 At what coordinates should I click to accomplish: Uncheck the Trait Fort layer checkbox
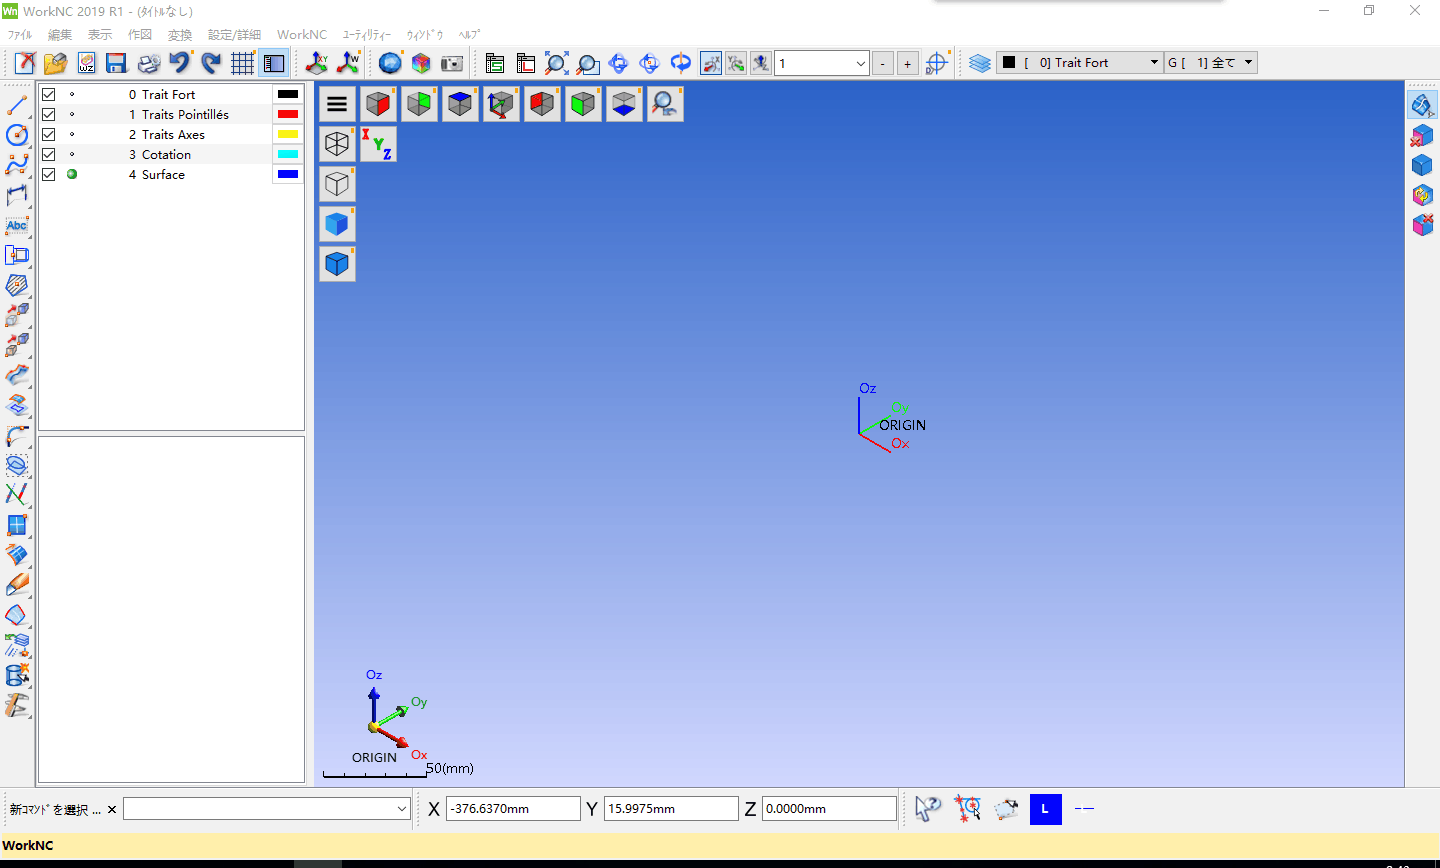[x=48, y=94]
